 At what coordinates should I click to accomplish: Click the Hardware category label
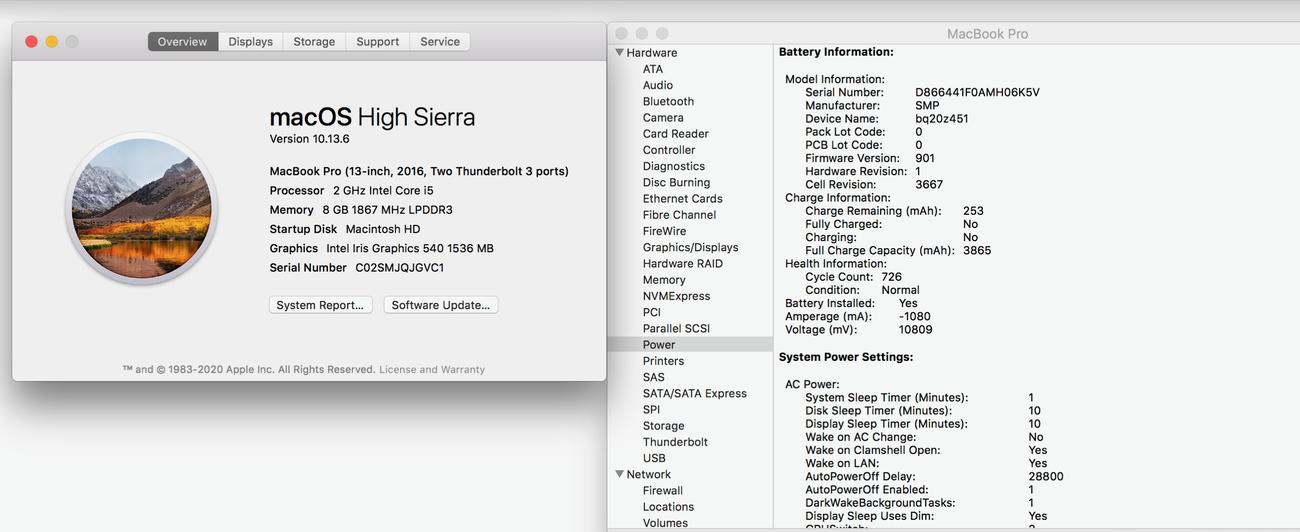point(652,53)
